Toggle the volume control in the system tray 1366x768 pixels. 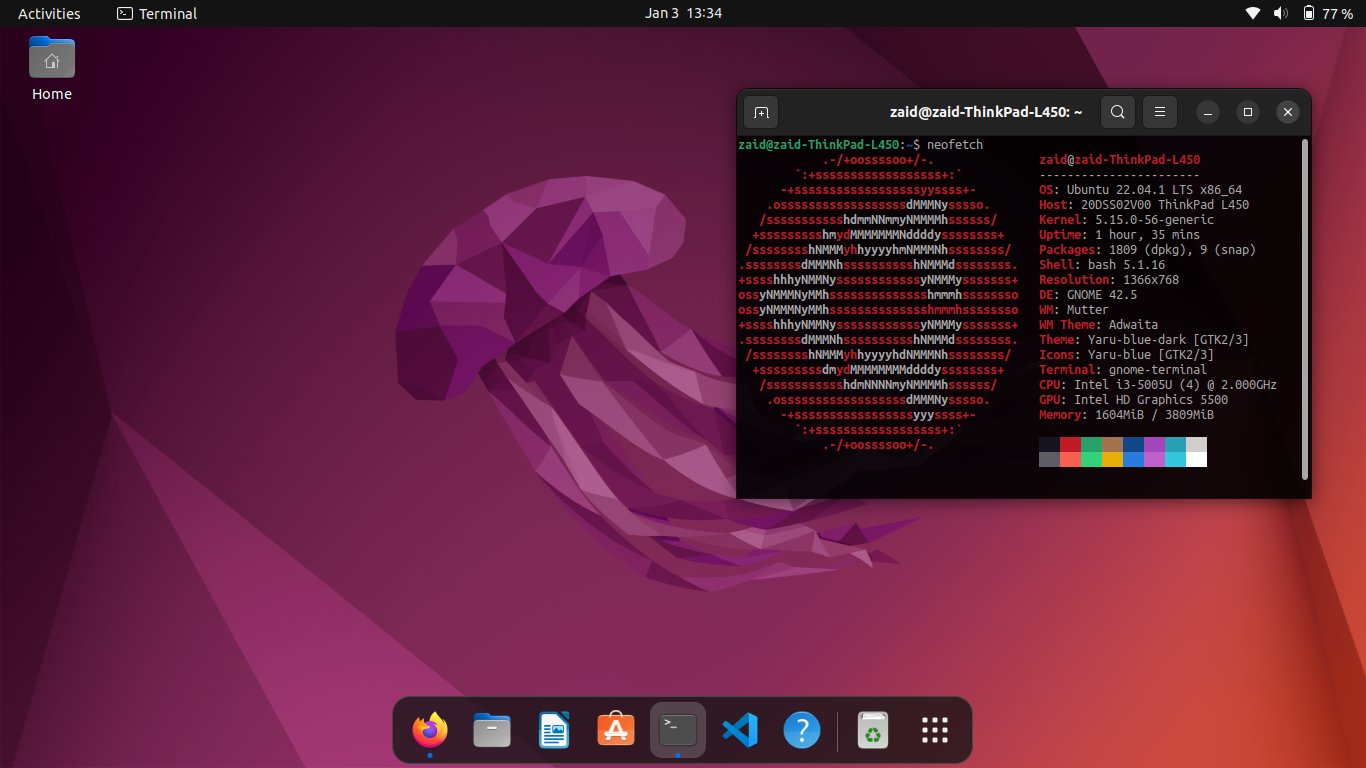pos(1279,13)
